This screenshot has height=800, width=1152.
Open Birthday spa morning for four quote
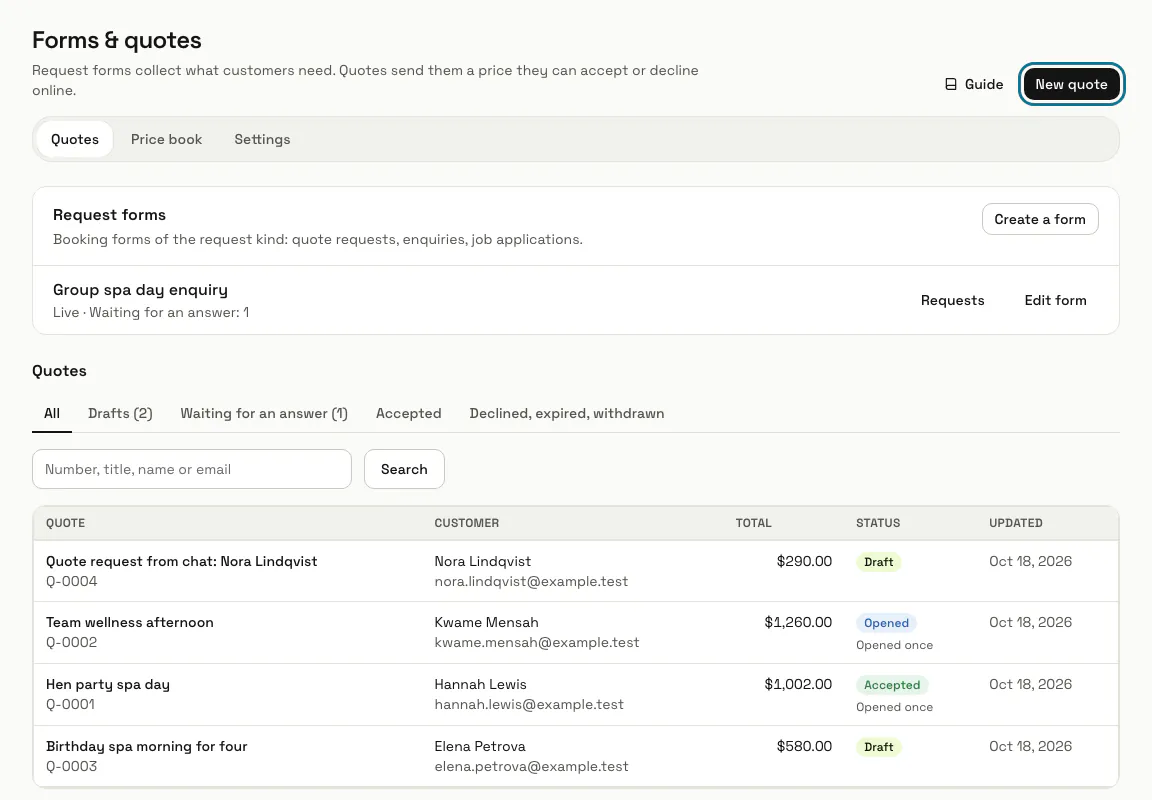coord(147,746)
